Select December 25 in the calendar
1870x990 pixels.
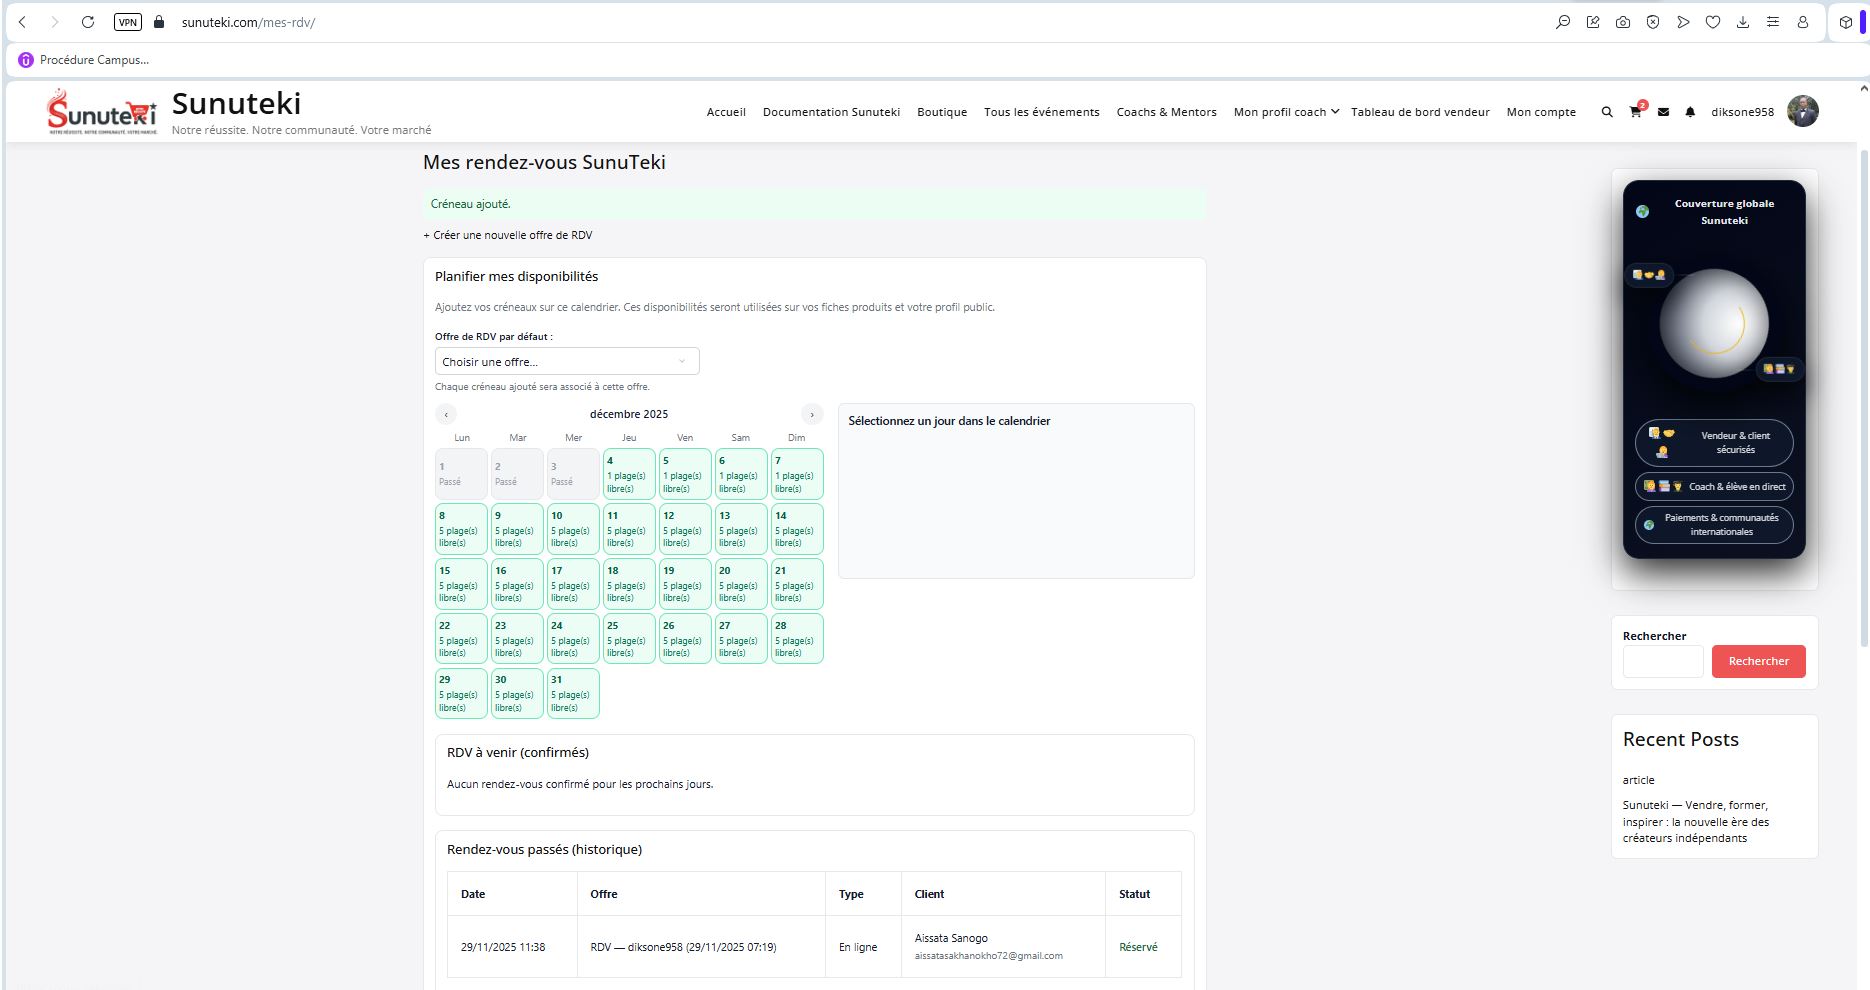[629, 638]
